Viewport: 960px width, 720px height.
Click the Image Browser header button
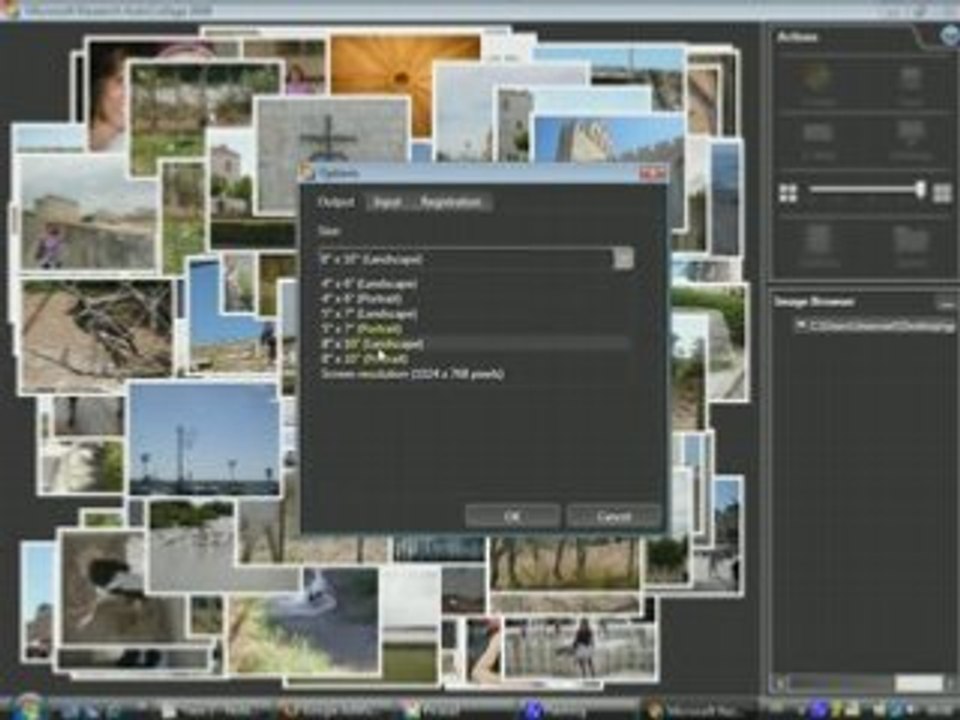947,302
